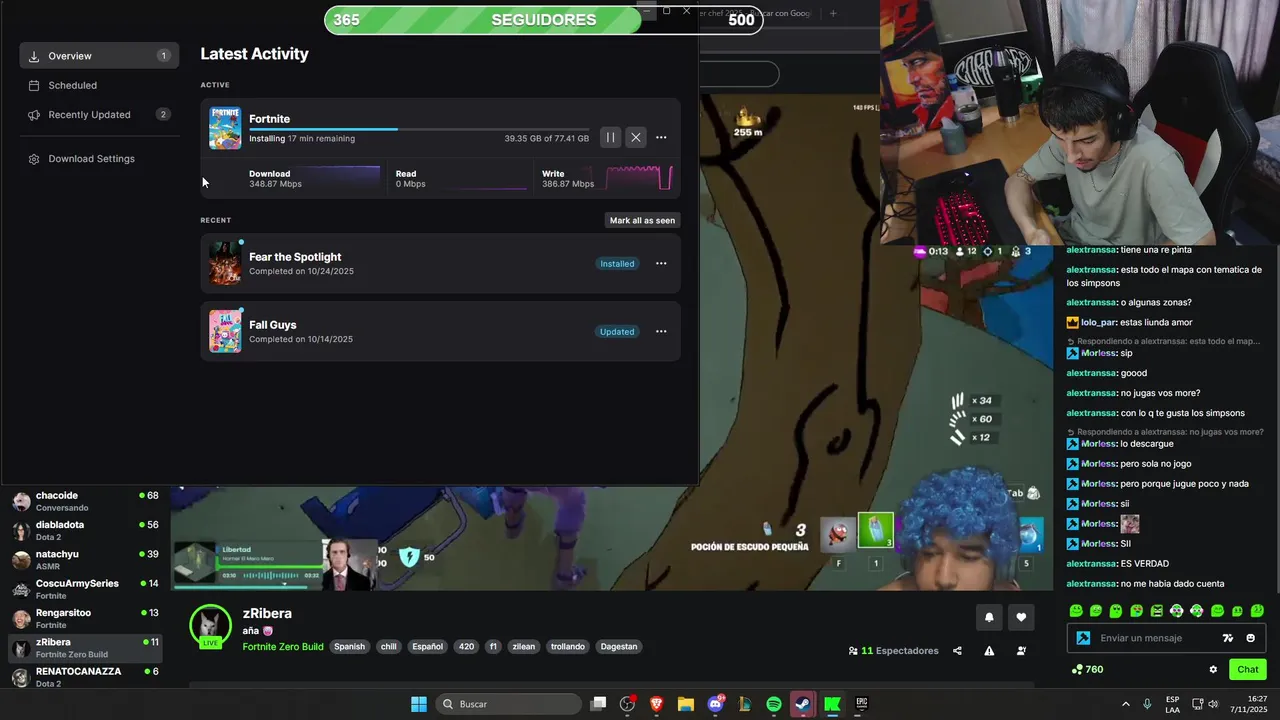Select the Spanish stream tag
This screenshot has height=720, width=1280.
pos(349,647)
